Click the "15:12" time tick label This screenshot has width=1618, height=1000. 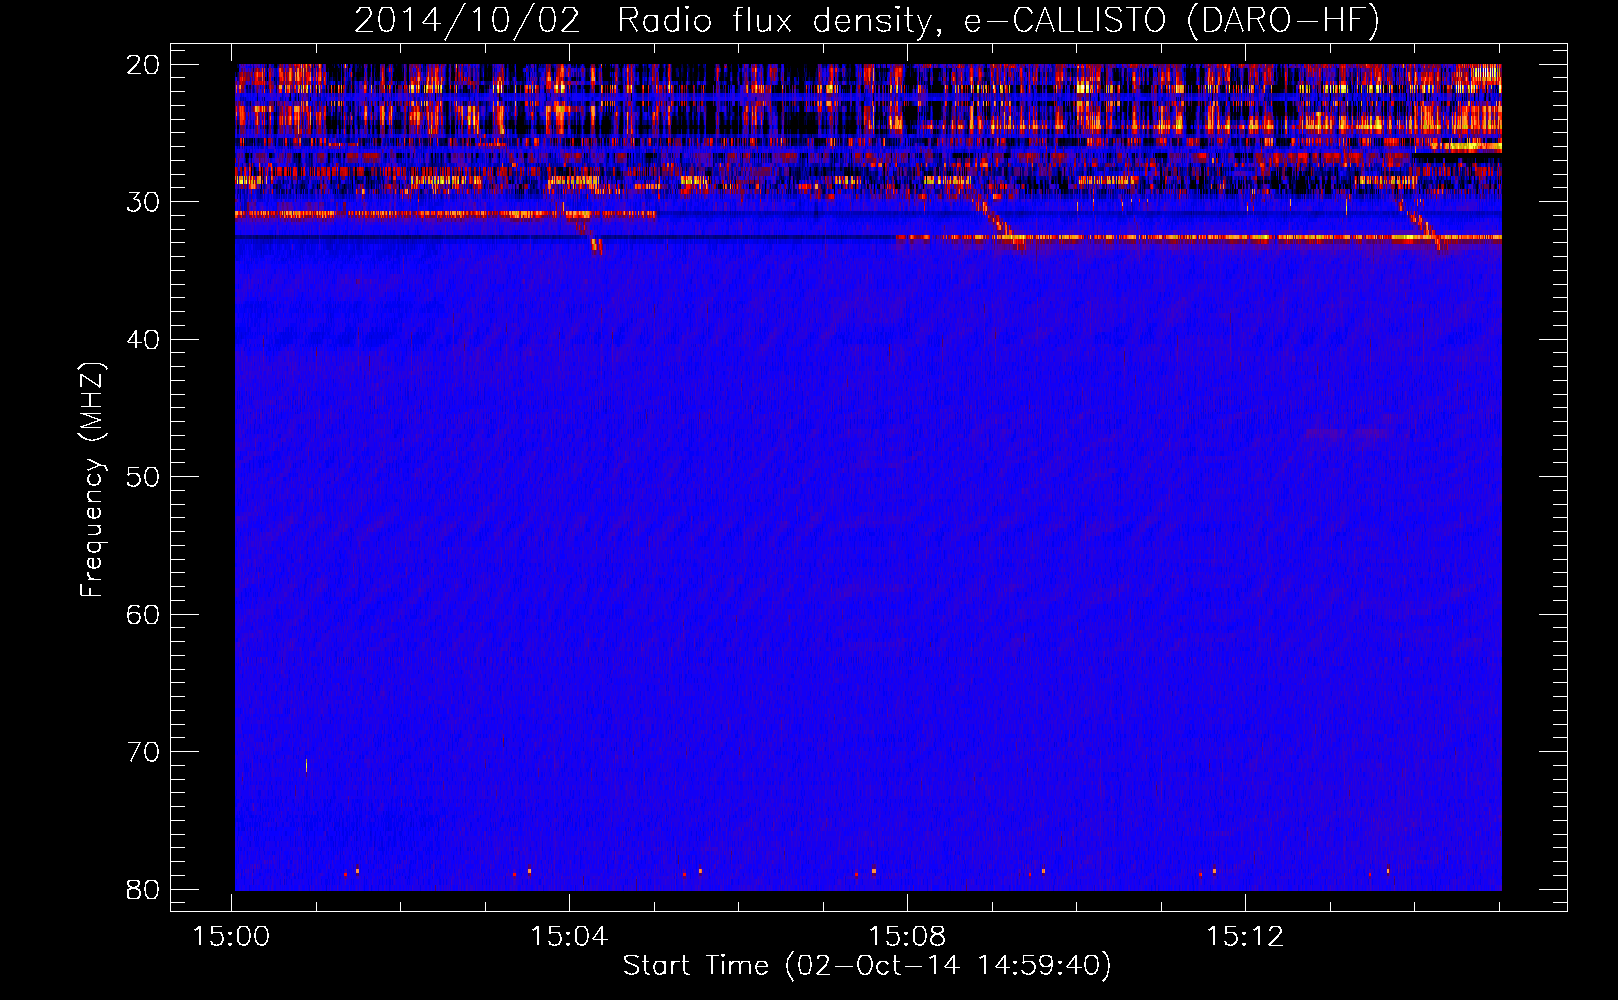pos(1245,937)
